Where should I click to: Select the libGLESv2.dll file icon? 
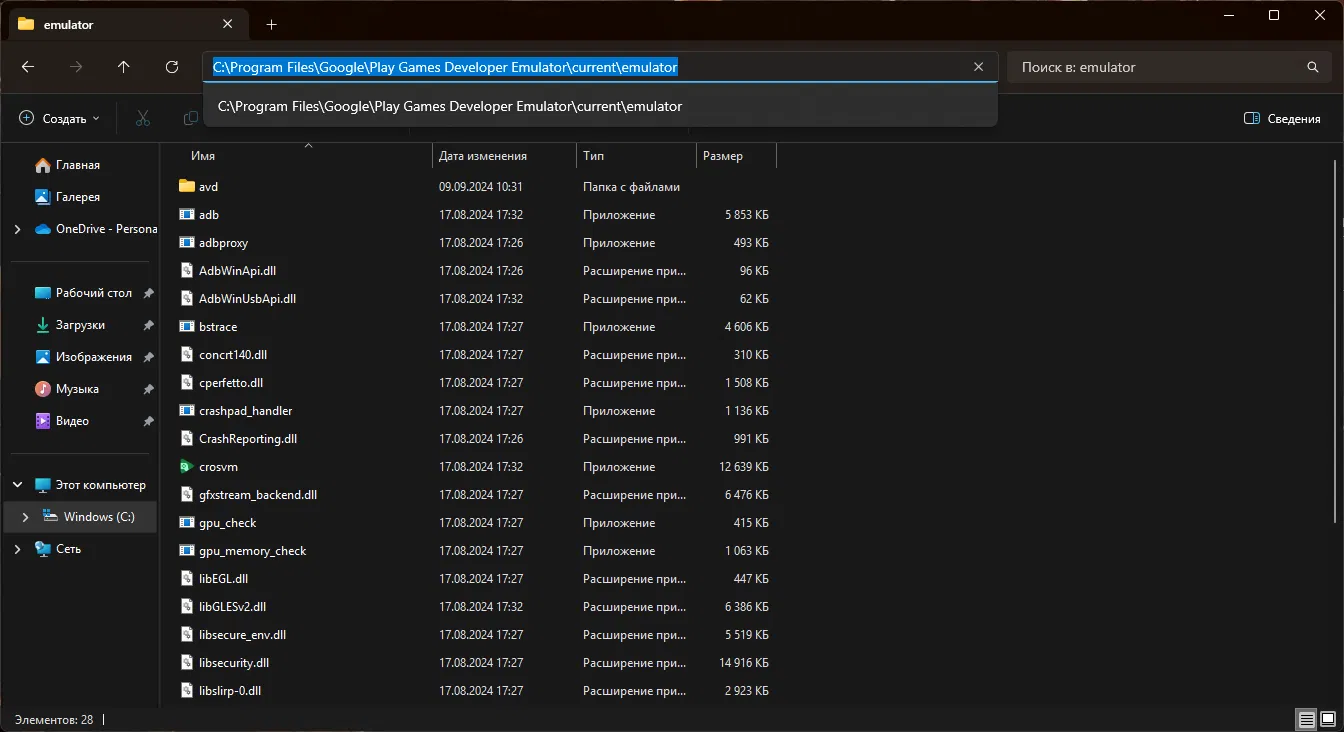pyautogui.click(x=186, y=607)
